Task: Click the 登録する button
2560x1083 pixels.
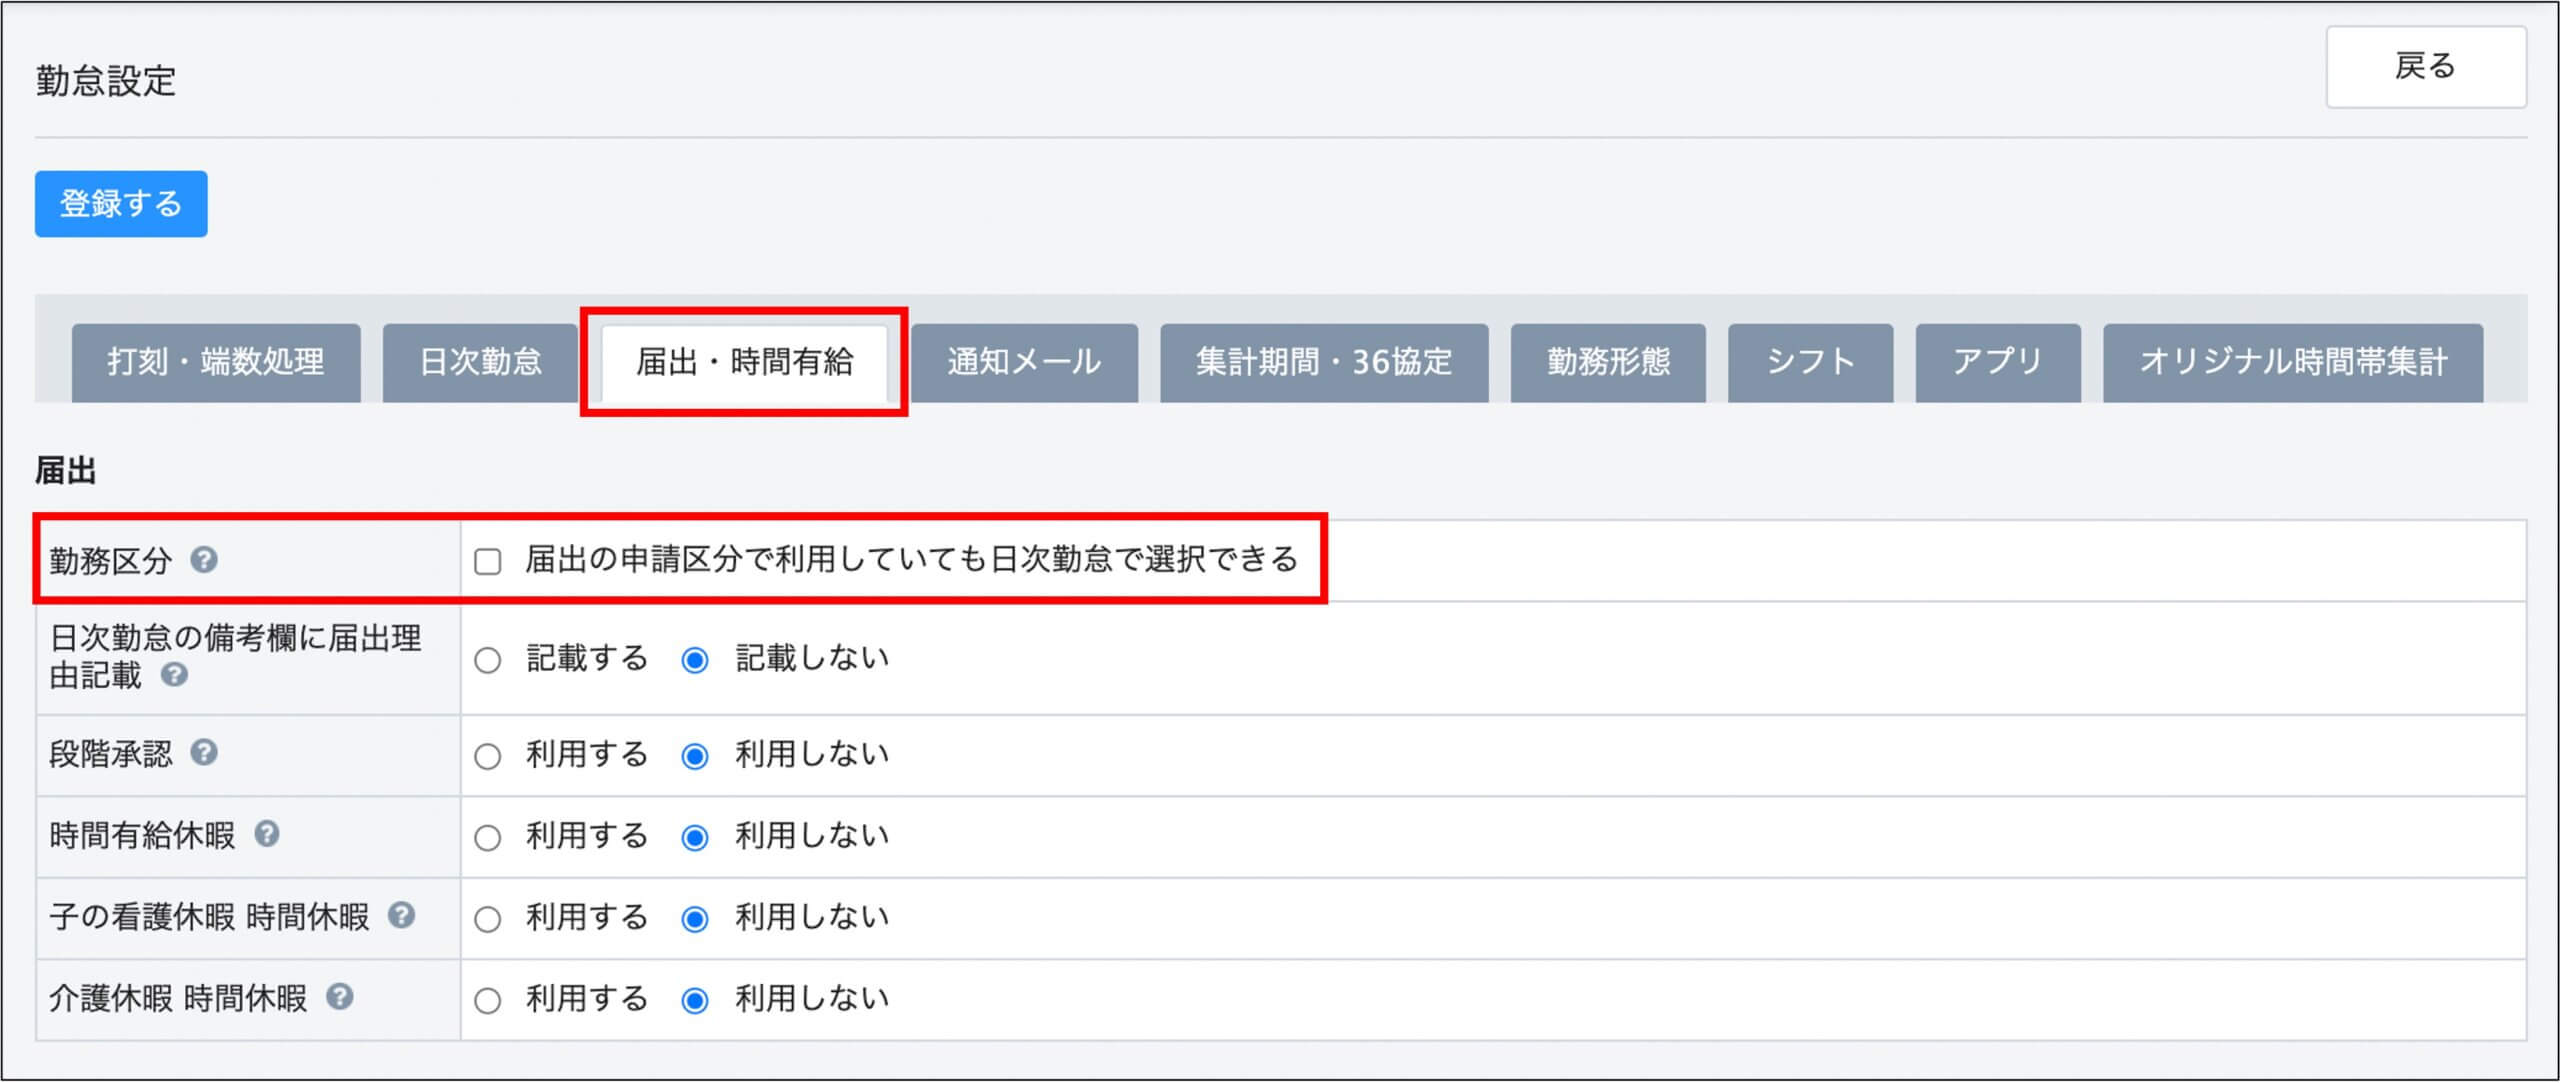Action: click(x=121, y=204)
